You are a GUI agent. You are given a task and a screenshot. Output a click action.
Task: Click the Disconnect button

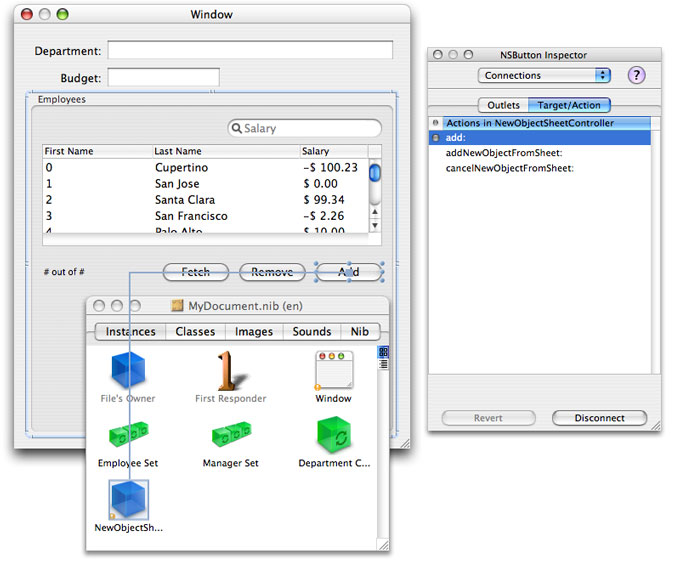coord(599,418)
